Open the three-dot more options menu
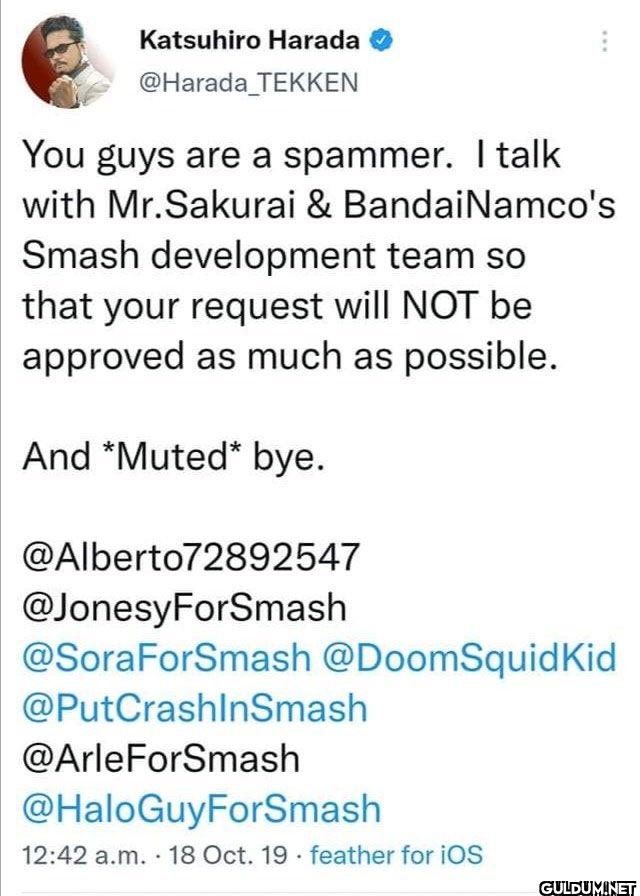 (x=605, y=41)
